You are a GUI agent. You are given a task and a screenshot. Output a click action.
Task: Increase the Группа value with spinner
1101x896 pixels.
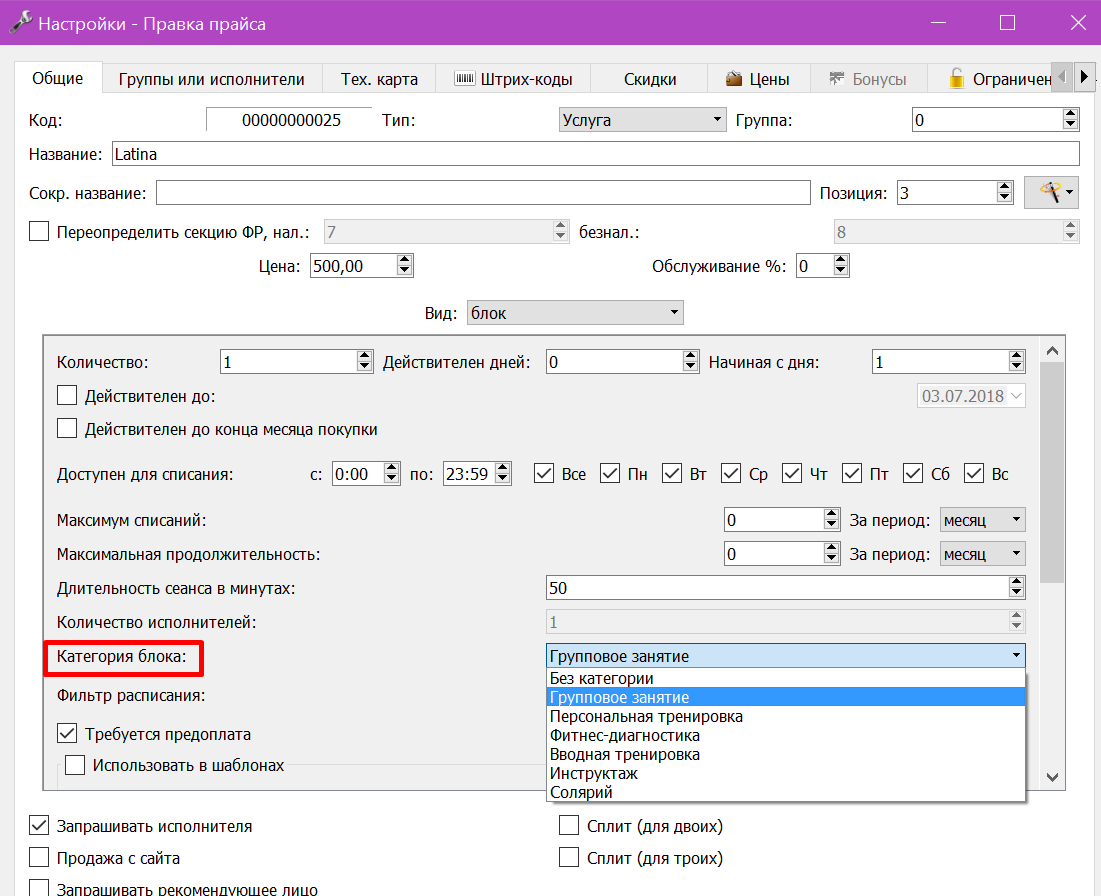(x=1070, y=114)
